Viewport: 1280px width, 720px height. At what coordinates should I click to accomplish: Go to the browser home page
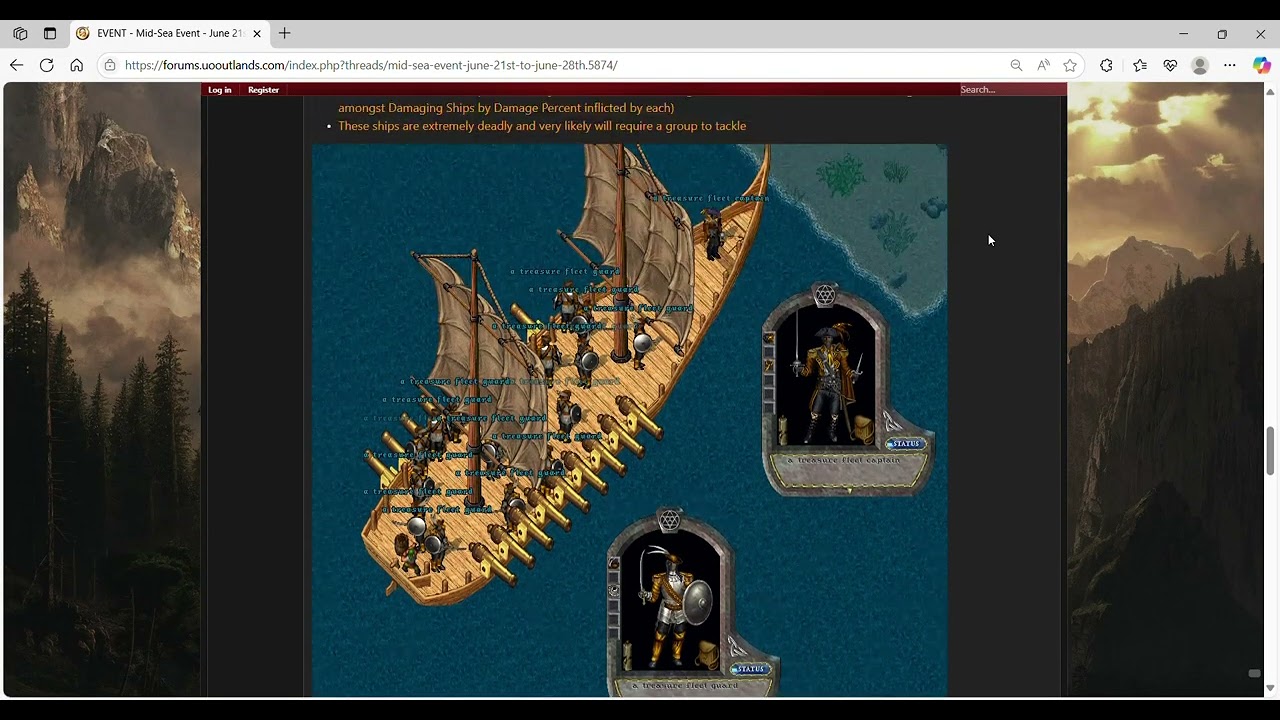click(76, 65)
